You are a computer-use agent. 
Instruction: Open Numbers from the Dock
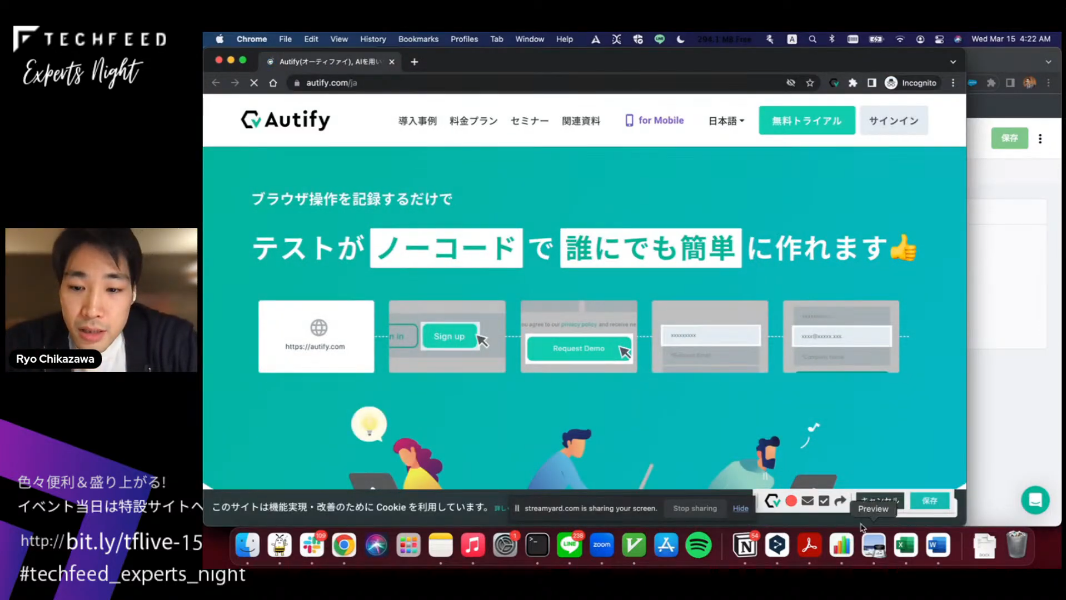coord(842,545)
